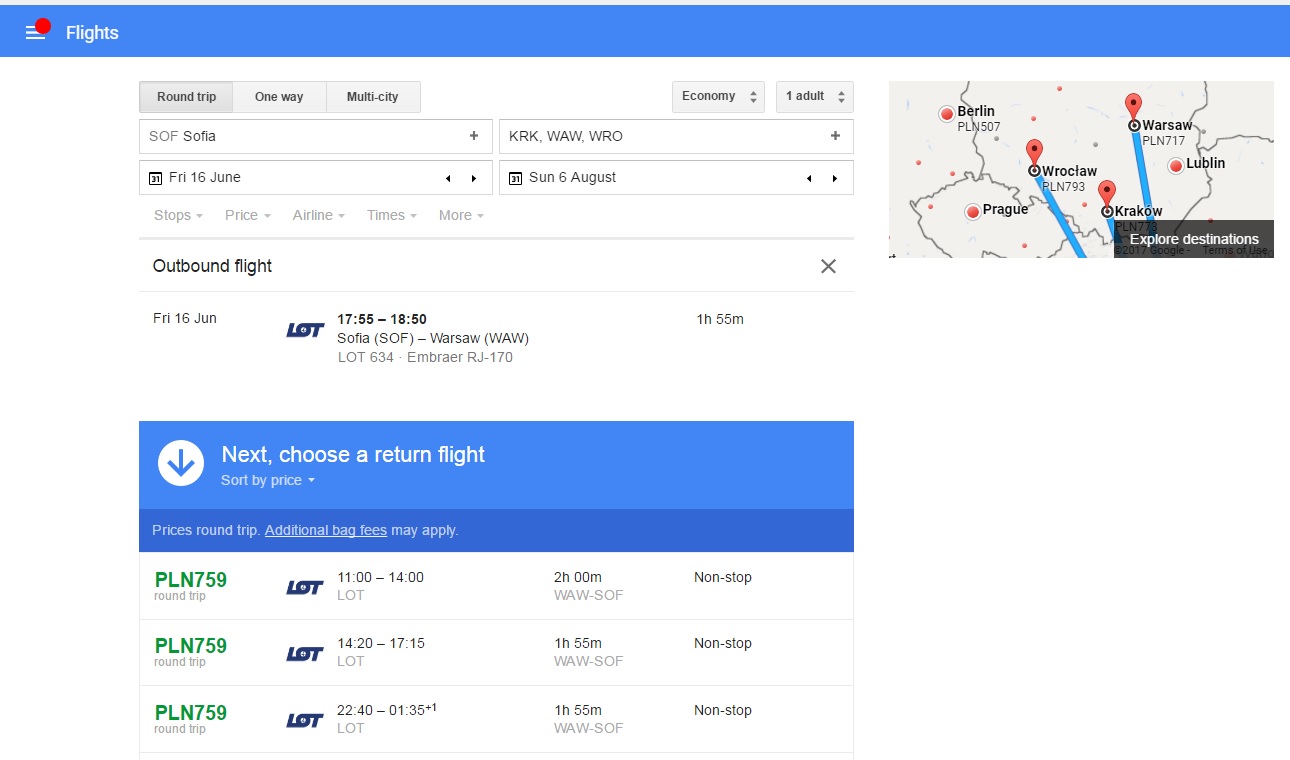Viewport: 1290px width, 760px height.
Task: Select the 22:40 – 01:35 return flight
Action: point(496,719)
